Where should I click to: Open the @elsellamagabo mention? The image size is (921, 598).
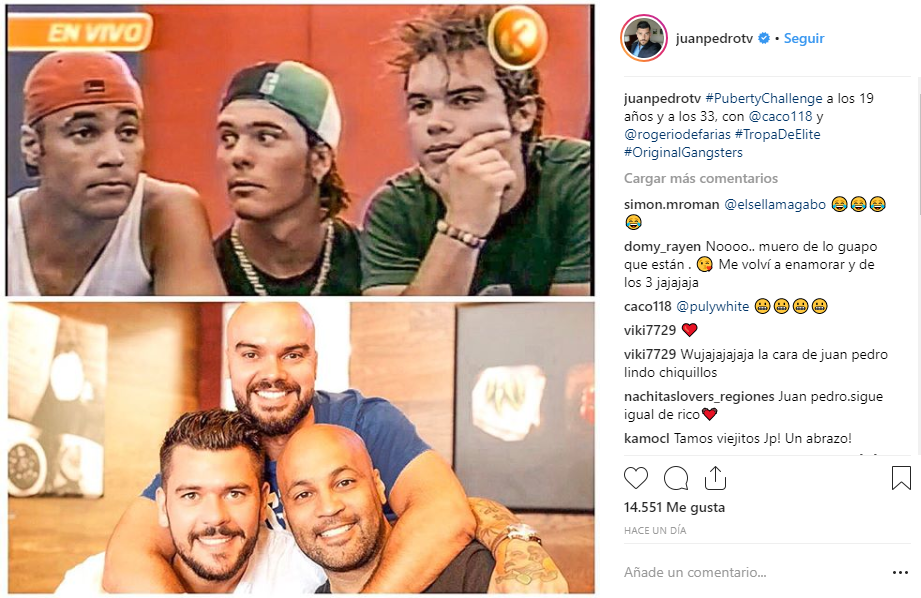(775, 204)
